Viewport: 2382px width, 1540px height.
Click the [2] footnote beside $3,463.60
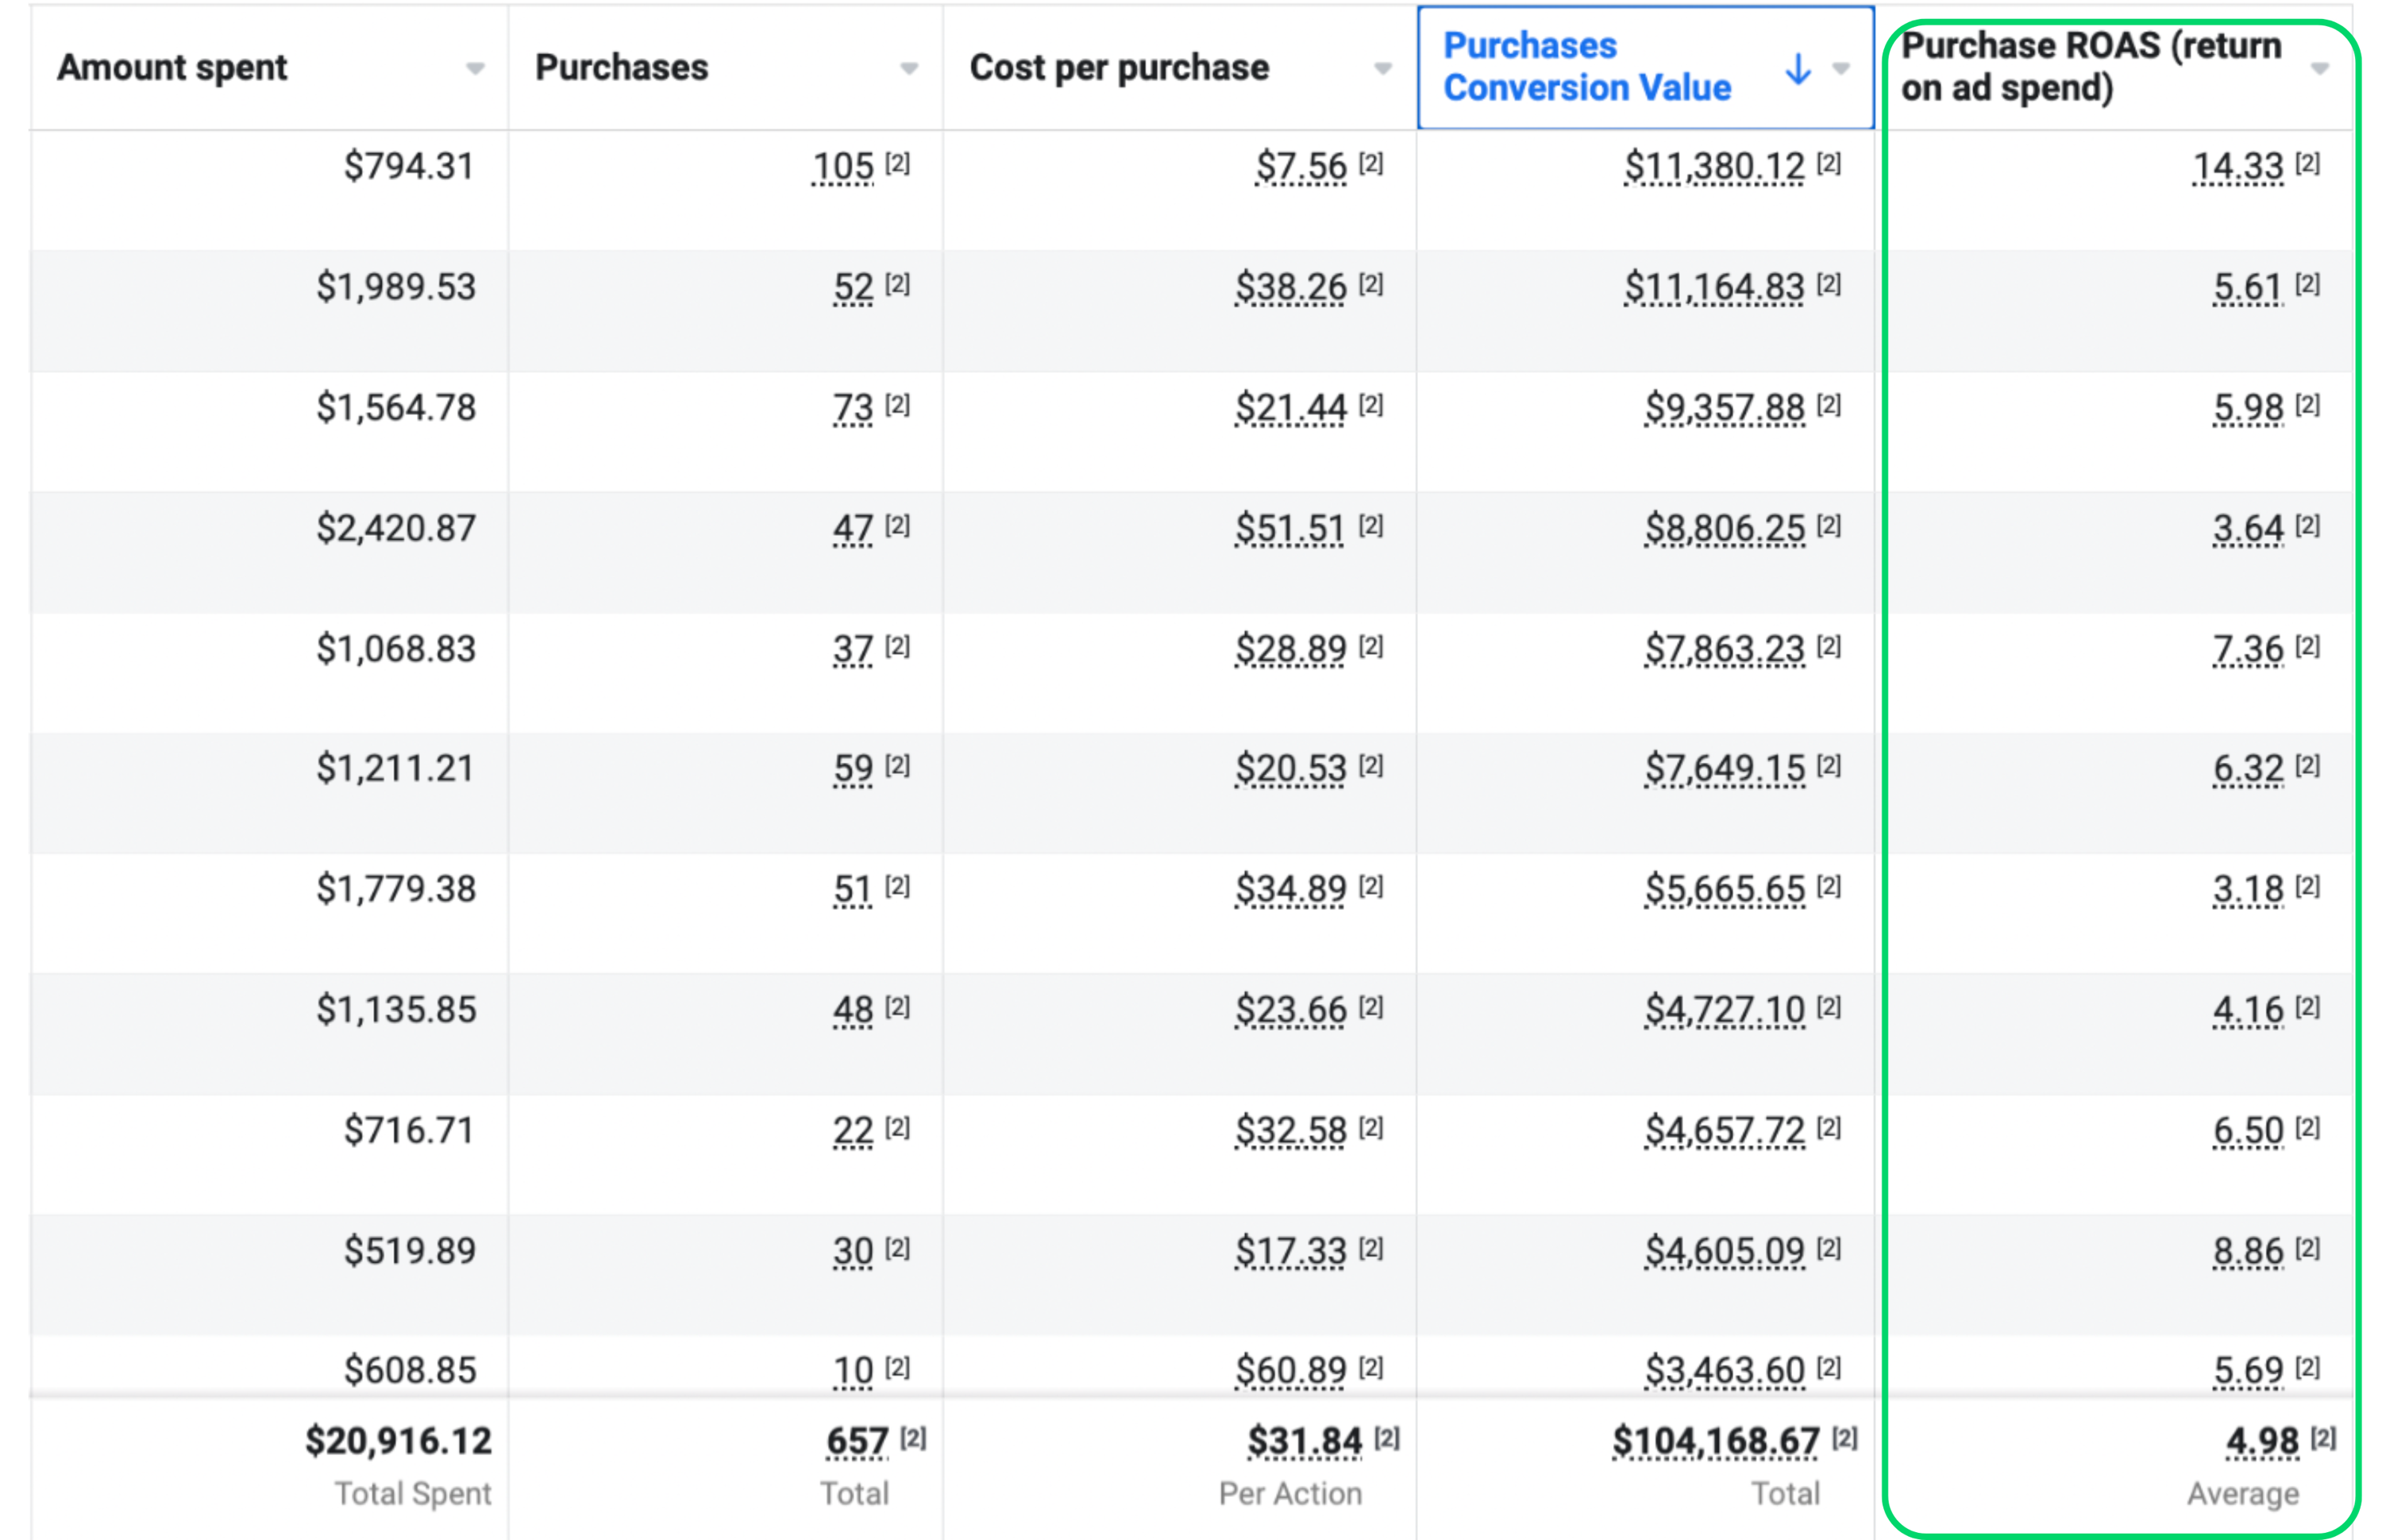click(x=1829, y=1367)
